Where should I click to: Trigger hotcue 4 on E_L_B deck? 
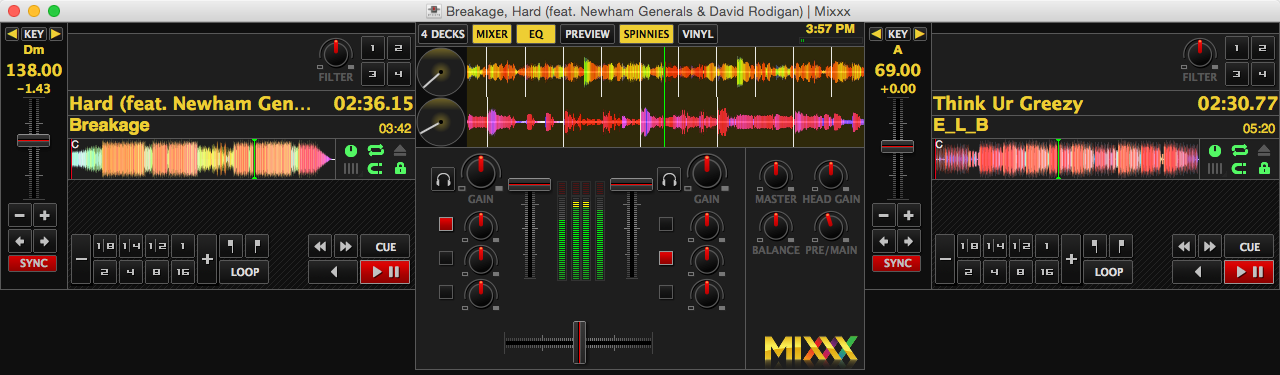pyautogui.click(x=1262, y=73)
